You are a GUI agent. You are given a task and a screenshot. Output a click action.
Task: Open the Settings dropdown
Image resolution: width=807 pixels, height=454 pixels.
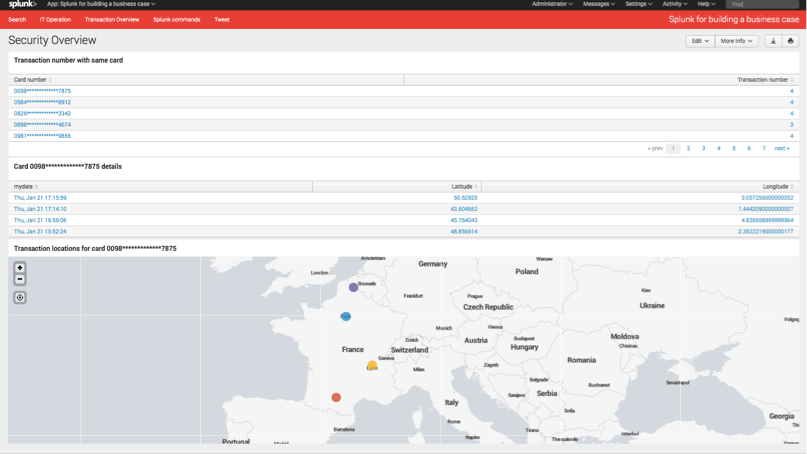click(639, 4)
